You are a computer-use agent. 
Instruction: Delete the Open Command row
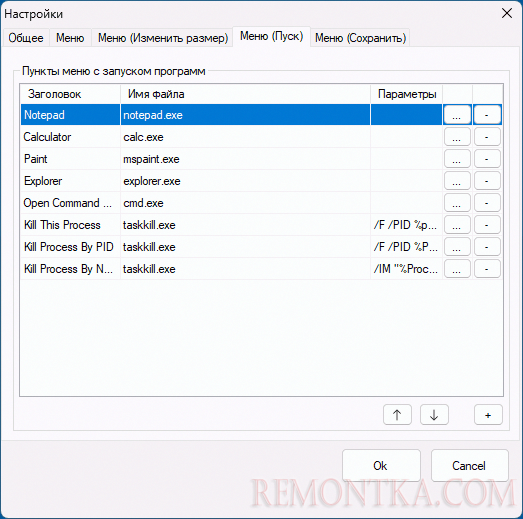click(487, 203)
